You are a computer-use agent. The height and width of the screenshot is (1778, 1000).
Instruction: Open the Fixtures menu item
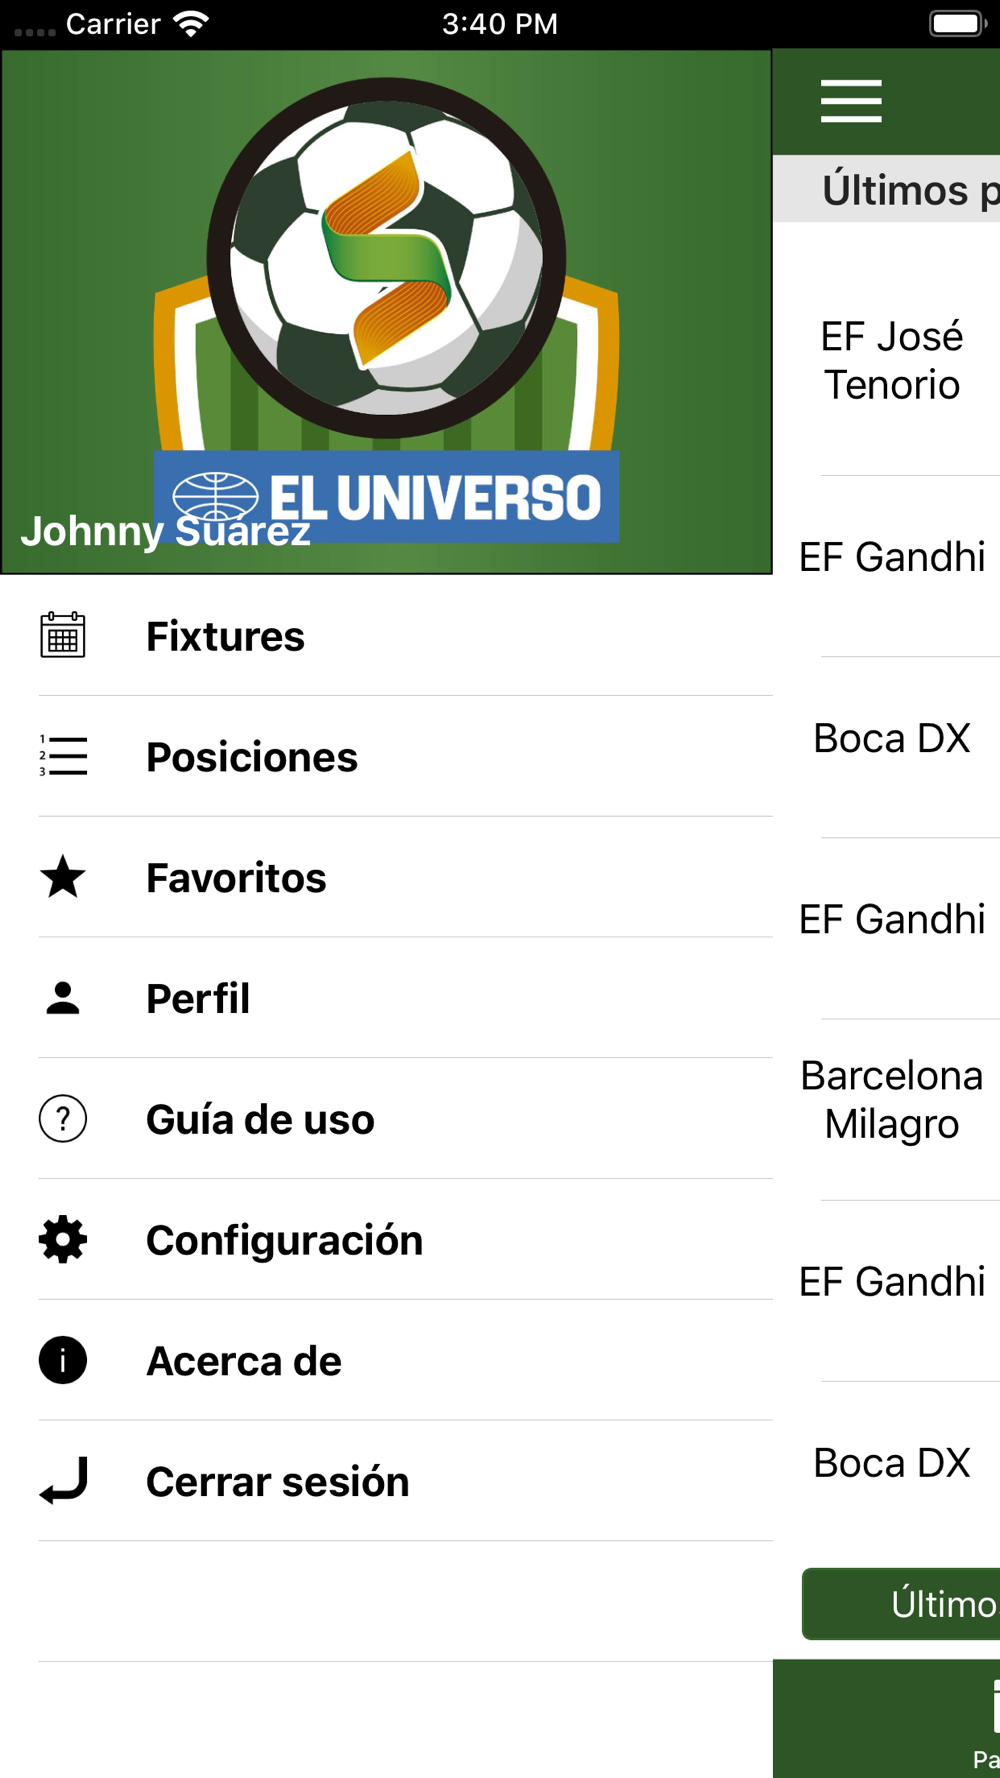coord(226,637)
